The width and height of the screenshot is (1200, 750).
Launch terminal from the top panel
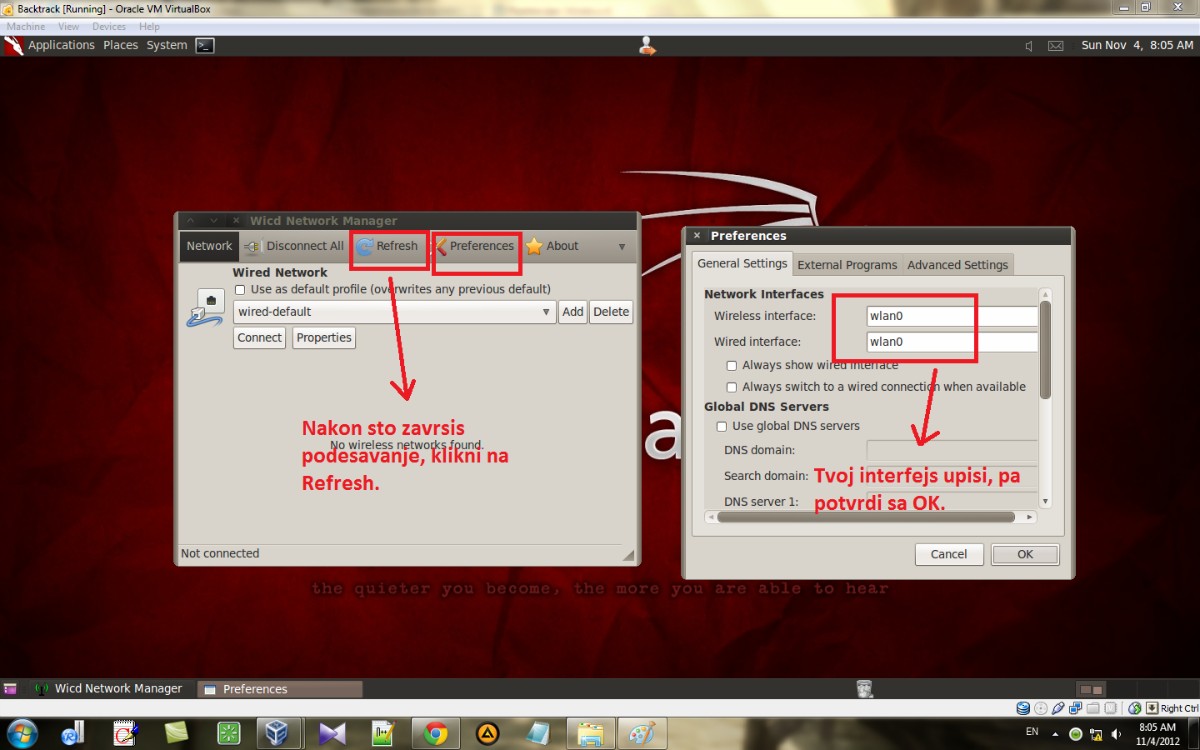[x=204, y=45]
